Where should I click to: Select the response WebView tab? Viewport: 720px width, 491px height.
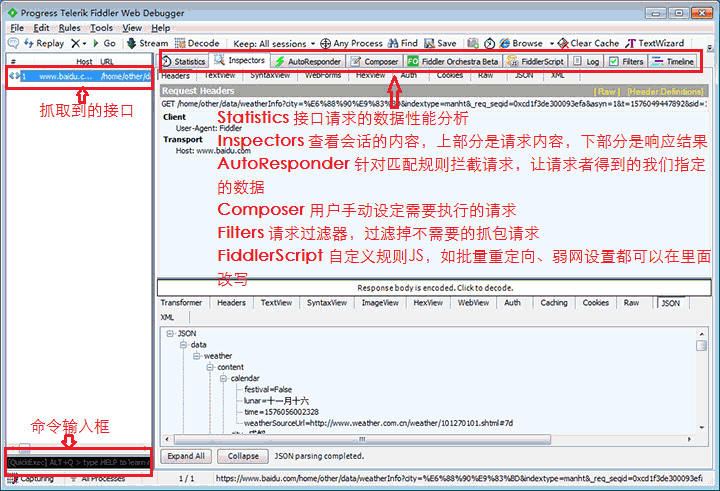coord(473,303)
